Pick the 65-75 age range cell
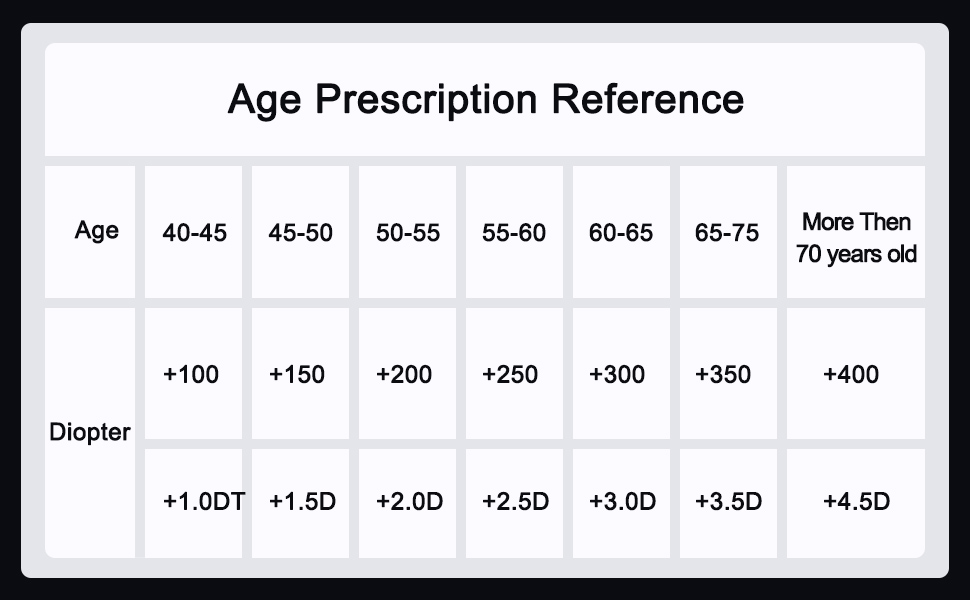 [727, 233]
